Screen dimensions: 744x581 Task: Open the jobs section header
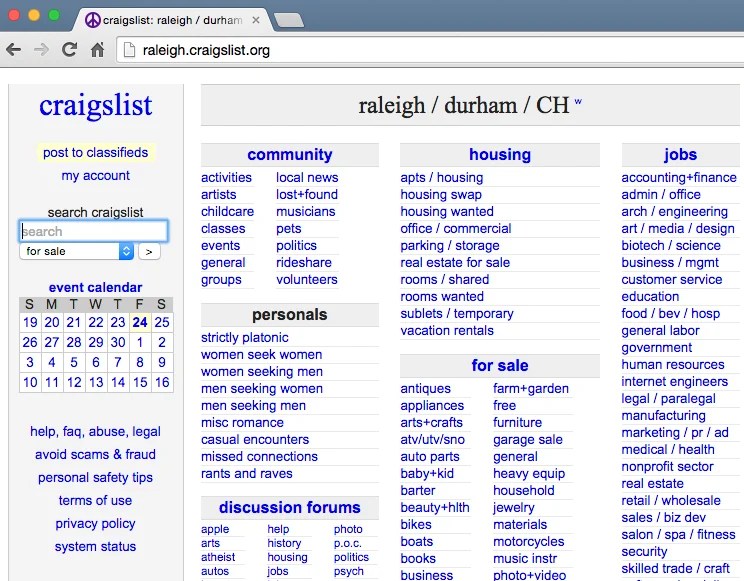coord(680,154)
